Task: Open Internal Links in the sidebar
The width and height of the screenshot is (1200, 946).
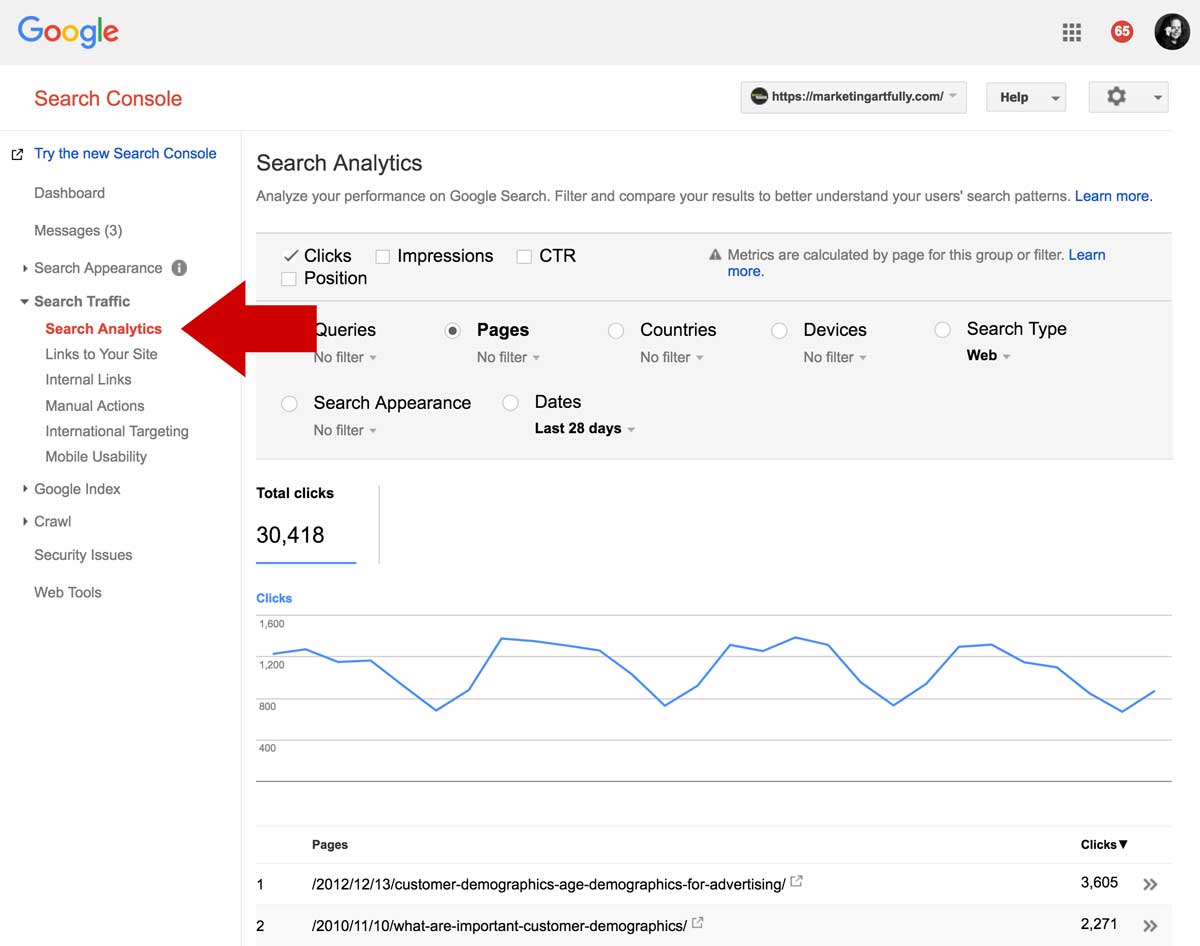Action: 88,380
